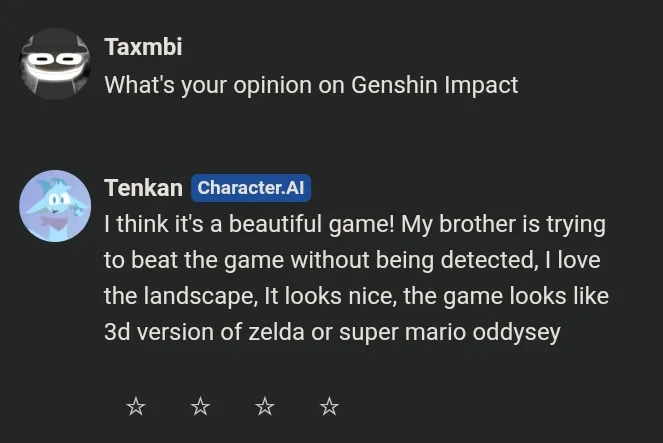Rate Tenkan's reply four stars
This screenshot has height=443, width=663.
[329, 407]
